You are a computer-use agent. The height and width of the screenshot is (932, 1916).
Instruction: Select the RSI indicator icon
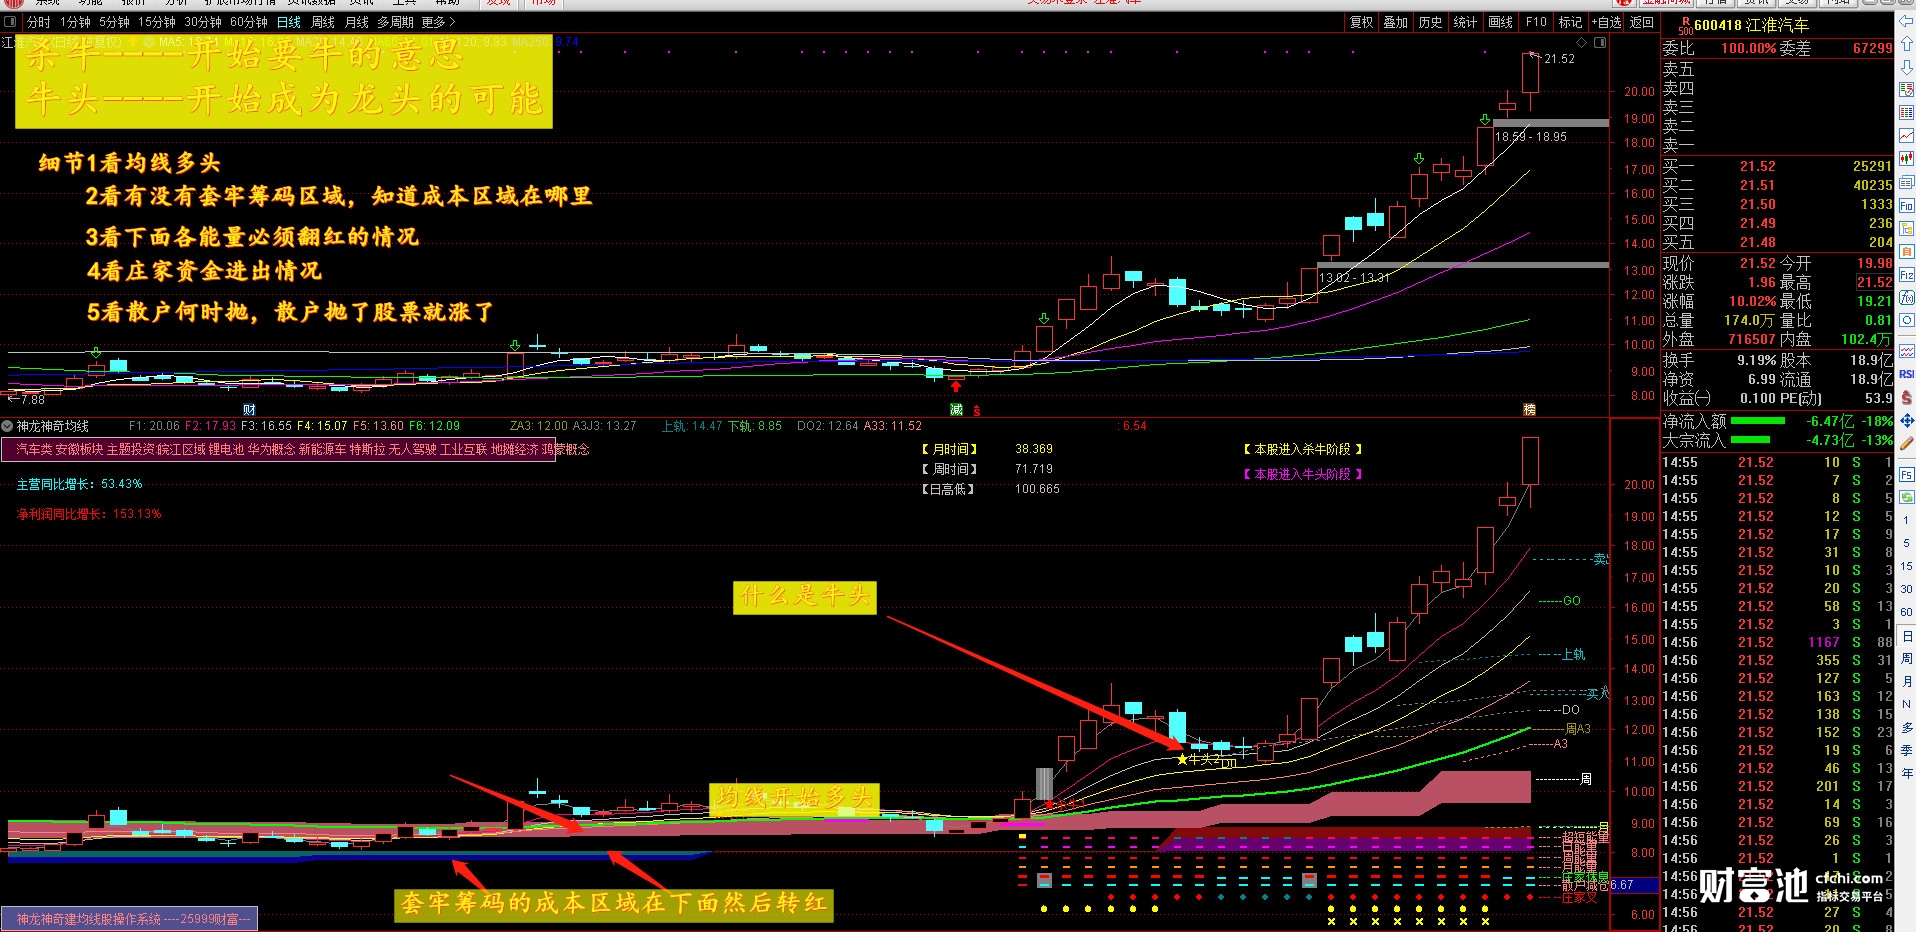tap(1907, 374)
